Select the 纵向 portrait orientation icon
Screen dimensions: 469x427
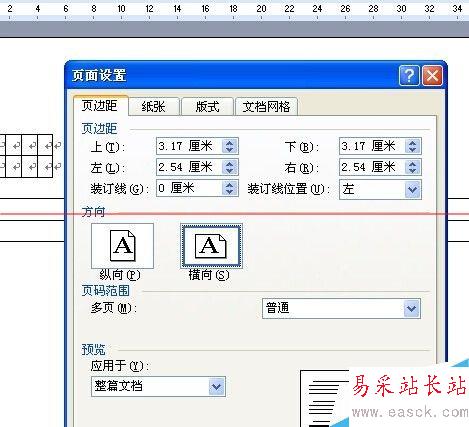pyautogui.click(x=122, y=246)
